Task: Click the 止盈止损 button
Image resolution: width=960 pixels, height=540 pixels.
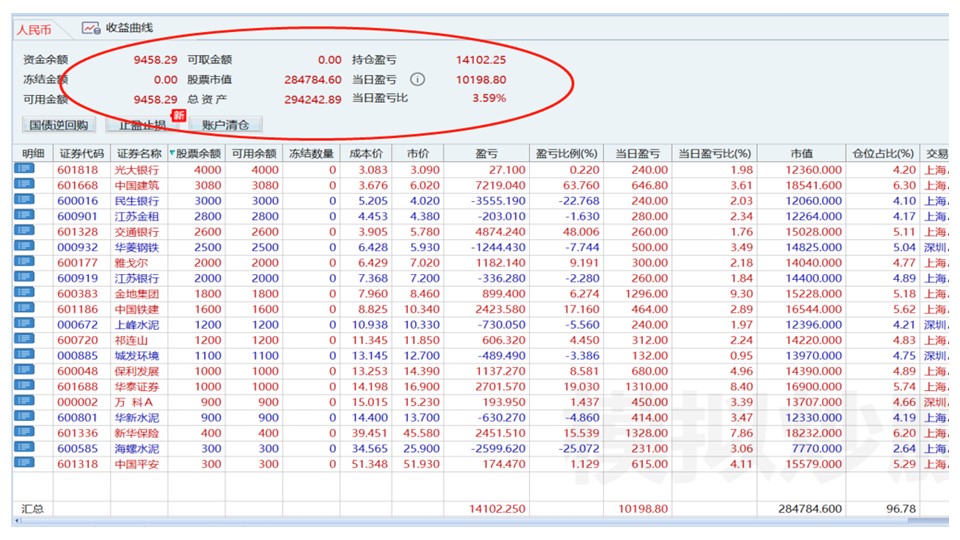Action: [143, 125]
